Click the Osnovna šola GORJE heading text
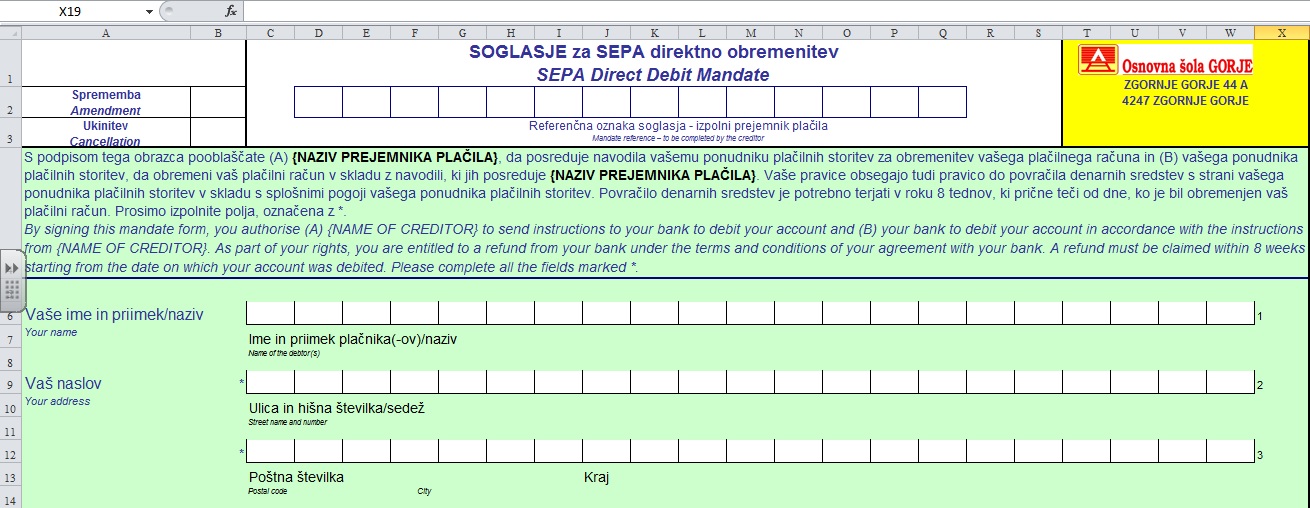The image size is (1310, 508). click(1187, 66)
